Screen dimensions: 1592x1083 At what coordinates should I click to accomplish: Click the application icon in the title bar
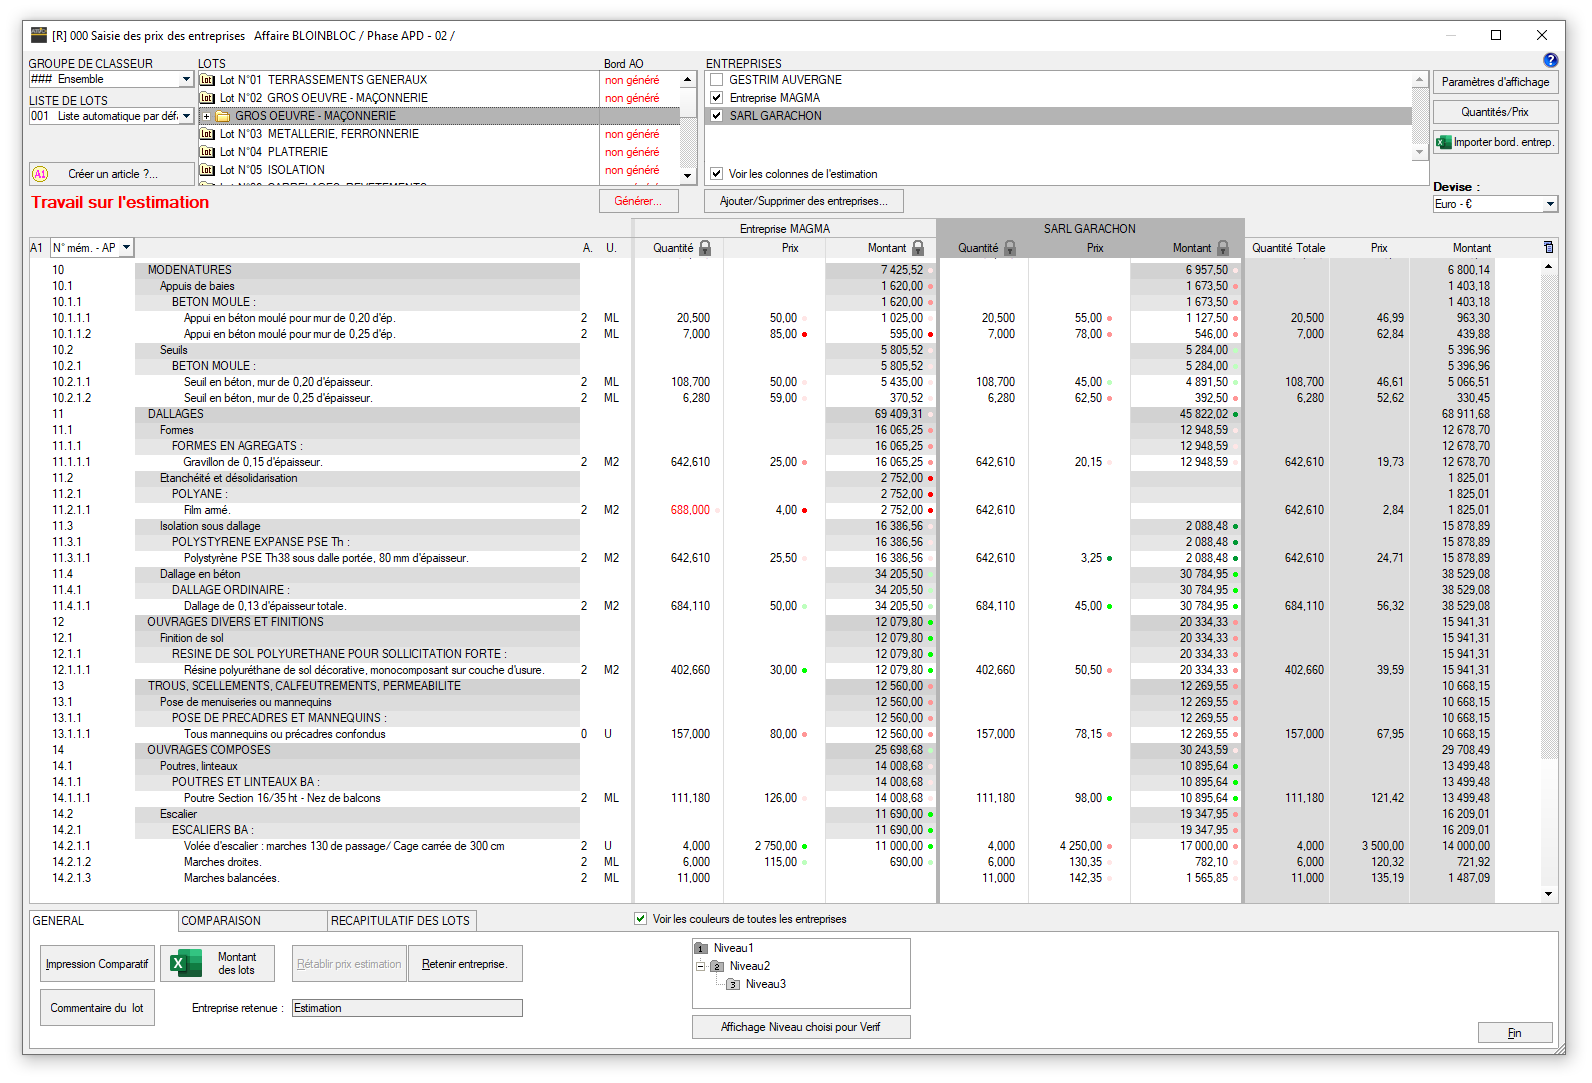coord(39,35)
